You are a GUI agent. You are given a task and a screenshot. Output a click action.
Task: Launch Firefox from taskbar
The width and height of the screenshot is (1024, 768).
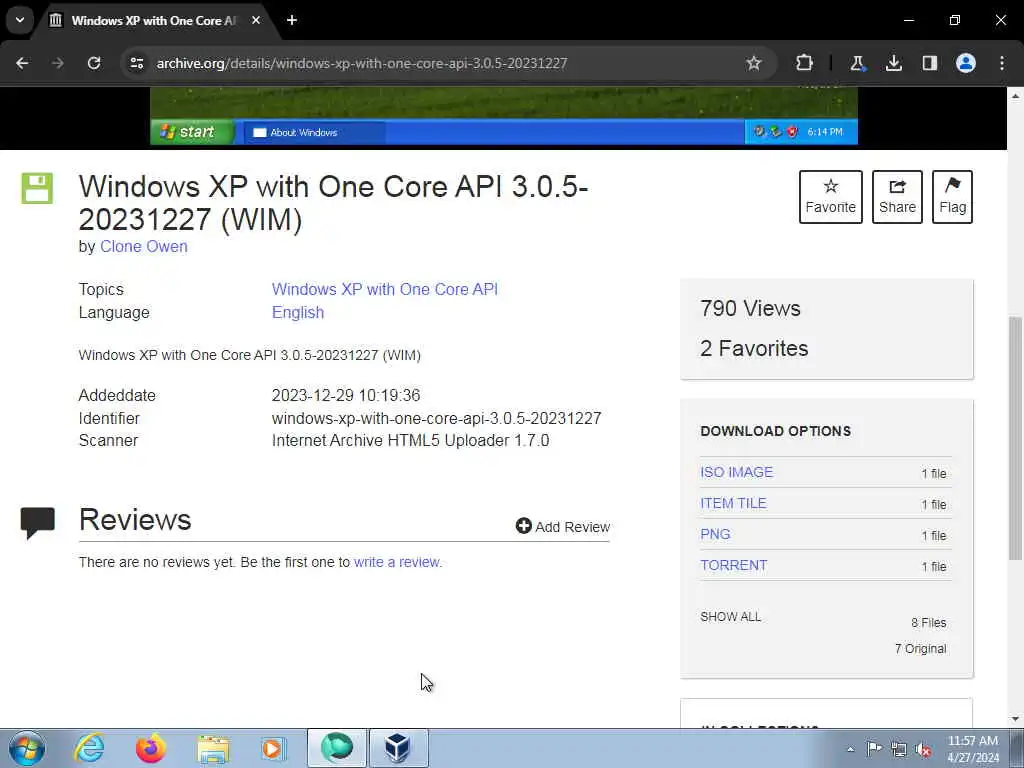pyautogui.click(x=151, y=748)
